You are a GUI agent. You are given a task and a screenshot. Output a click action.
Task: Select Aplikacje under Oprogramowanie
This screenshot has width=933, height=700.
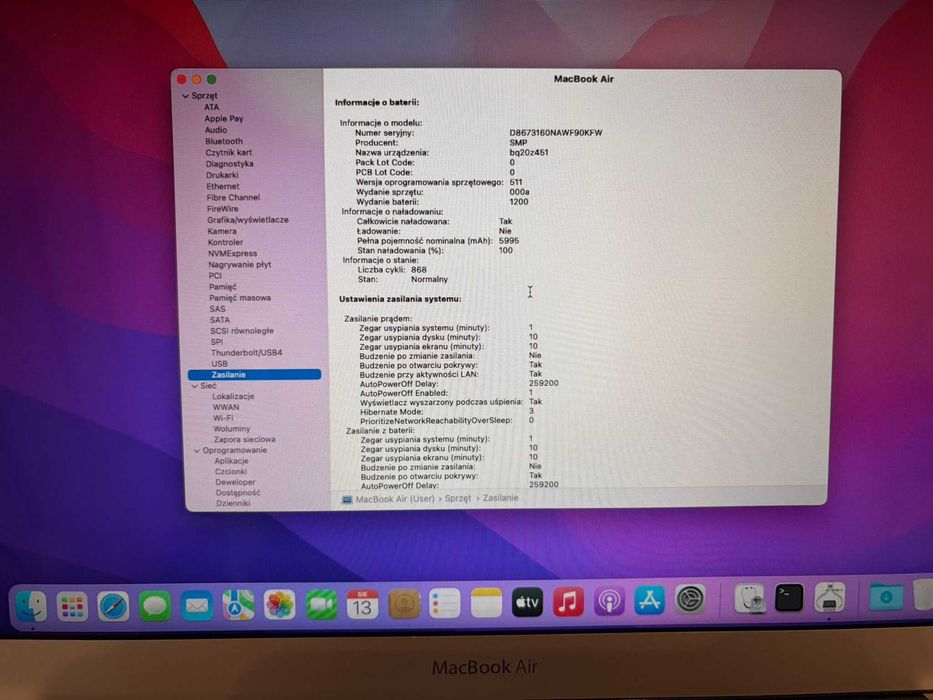(231, 461)
